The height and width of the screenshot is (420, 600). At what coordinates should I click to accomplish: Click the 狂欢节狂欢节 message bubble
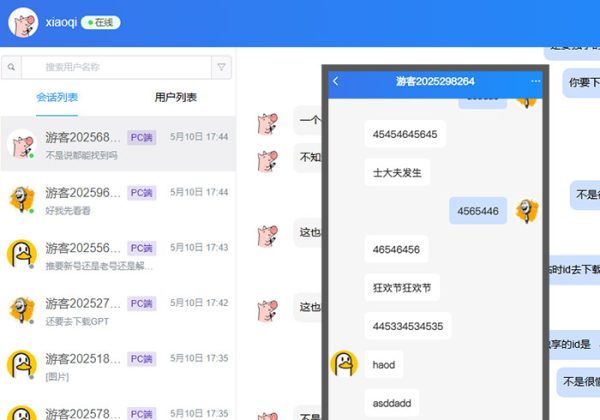[402, 288]
